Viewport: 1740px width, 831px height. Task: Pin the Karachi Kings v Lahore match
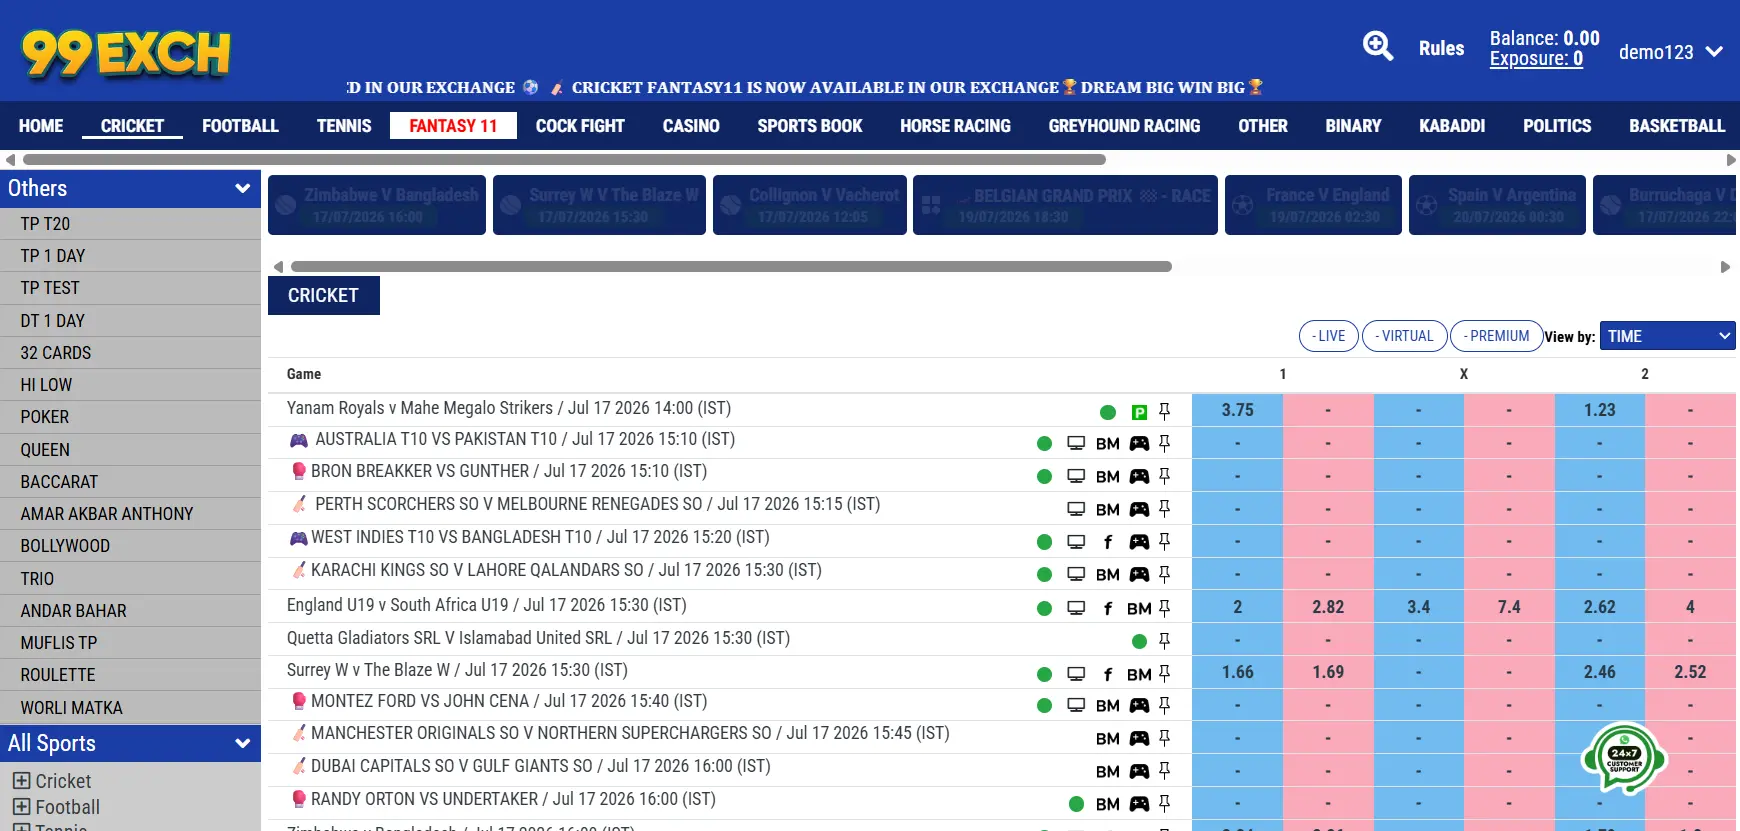(1164, 574)
